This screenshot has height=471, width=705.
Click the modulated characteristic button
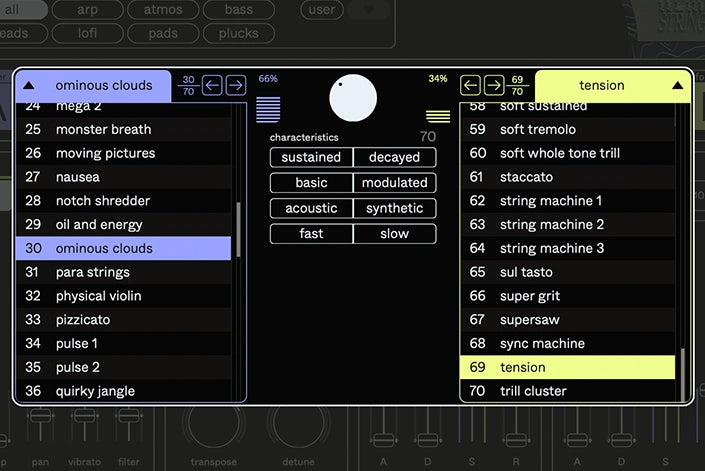point(394,183)
